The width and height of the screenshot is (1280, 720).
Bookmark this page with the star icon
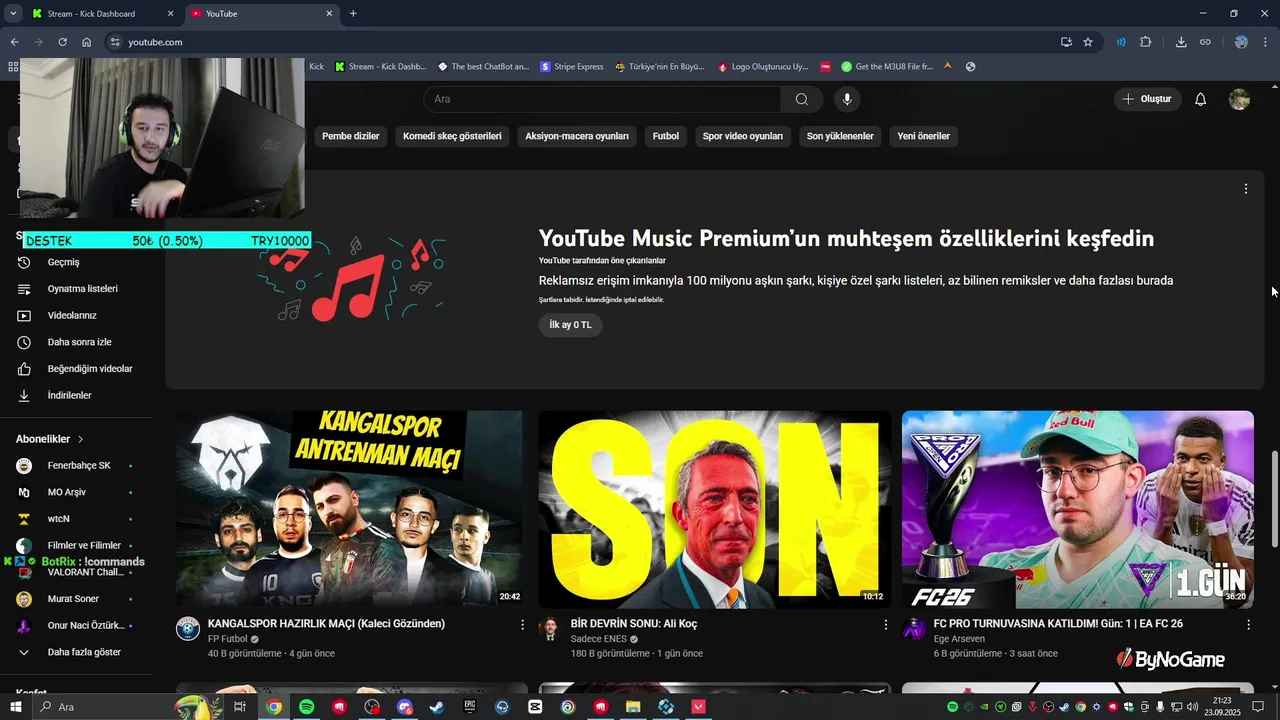point(1088,42)
